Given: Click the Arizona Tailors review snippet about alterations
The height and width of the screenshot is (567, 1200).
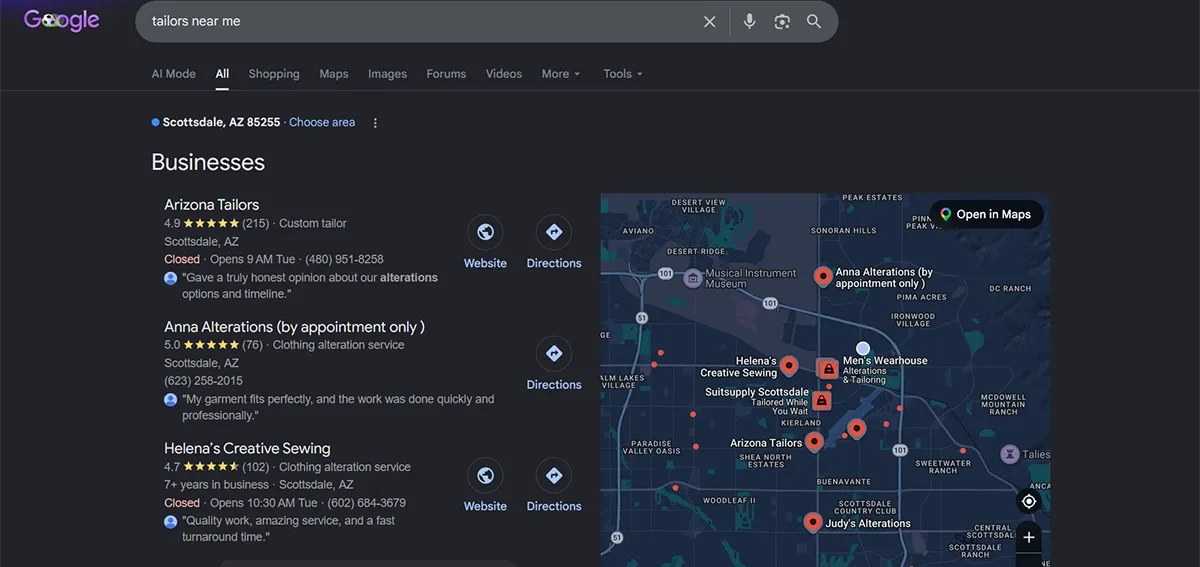Looking at the screenshot, I should [310, 286].
